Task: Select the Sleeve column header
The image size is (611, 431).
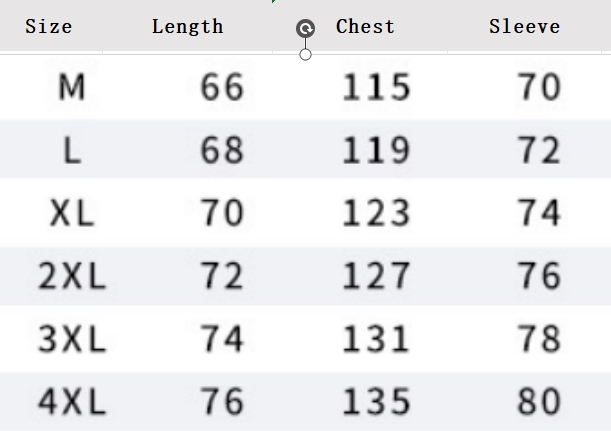Action: [x=525, y=26]
